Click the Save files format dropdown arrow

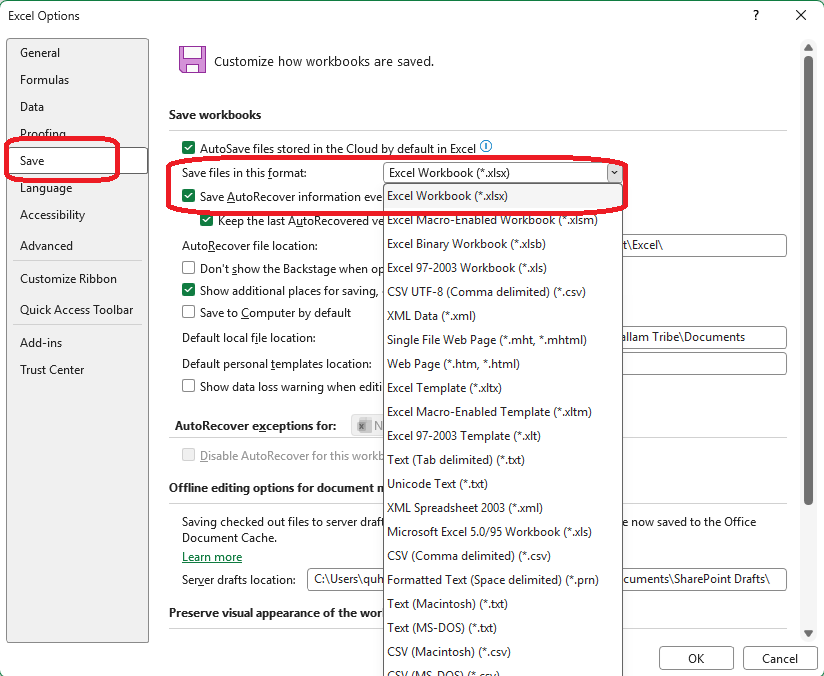point(614,173)
